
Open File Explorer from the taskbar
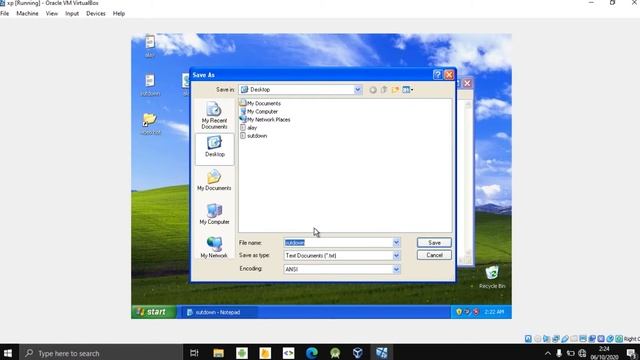click(x=218, y=353)
